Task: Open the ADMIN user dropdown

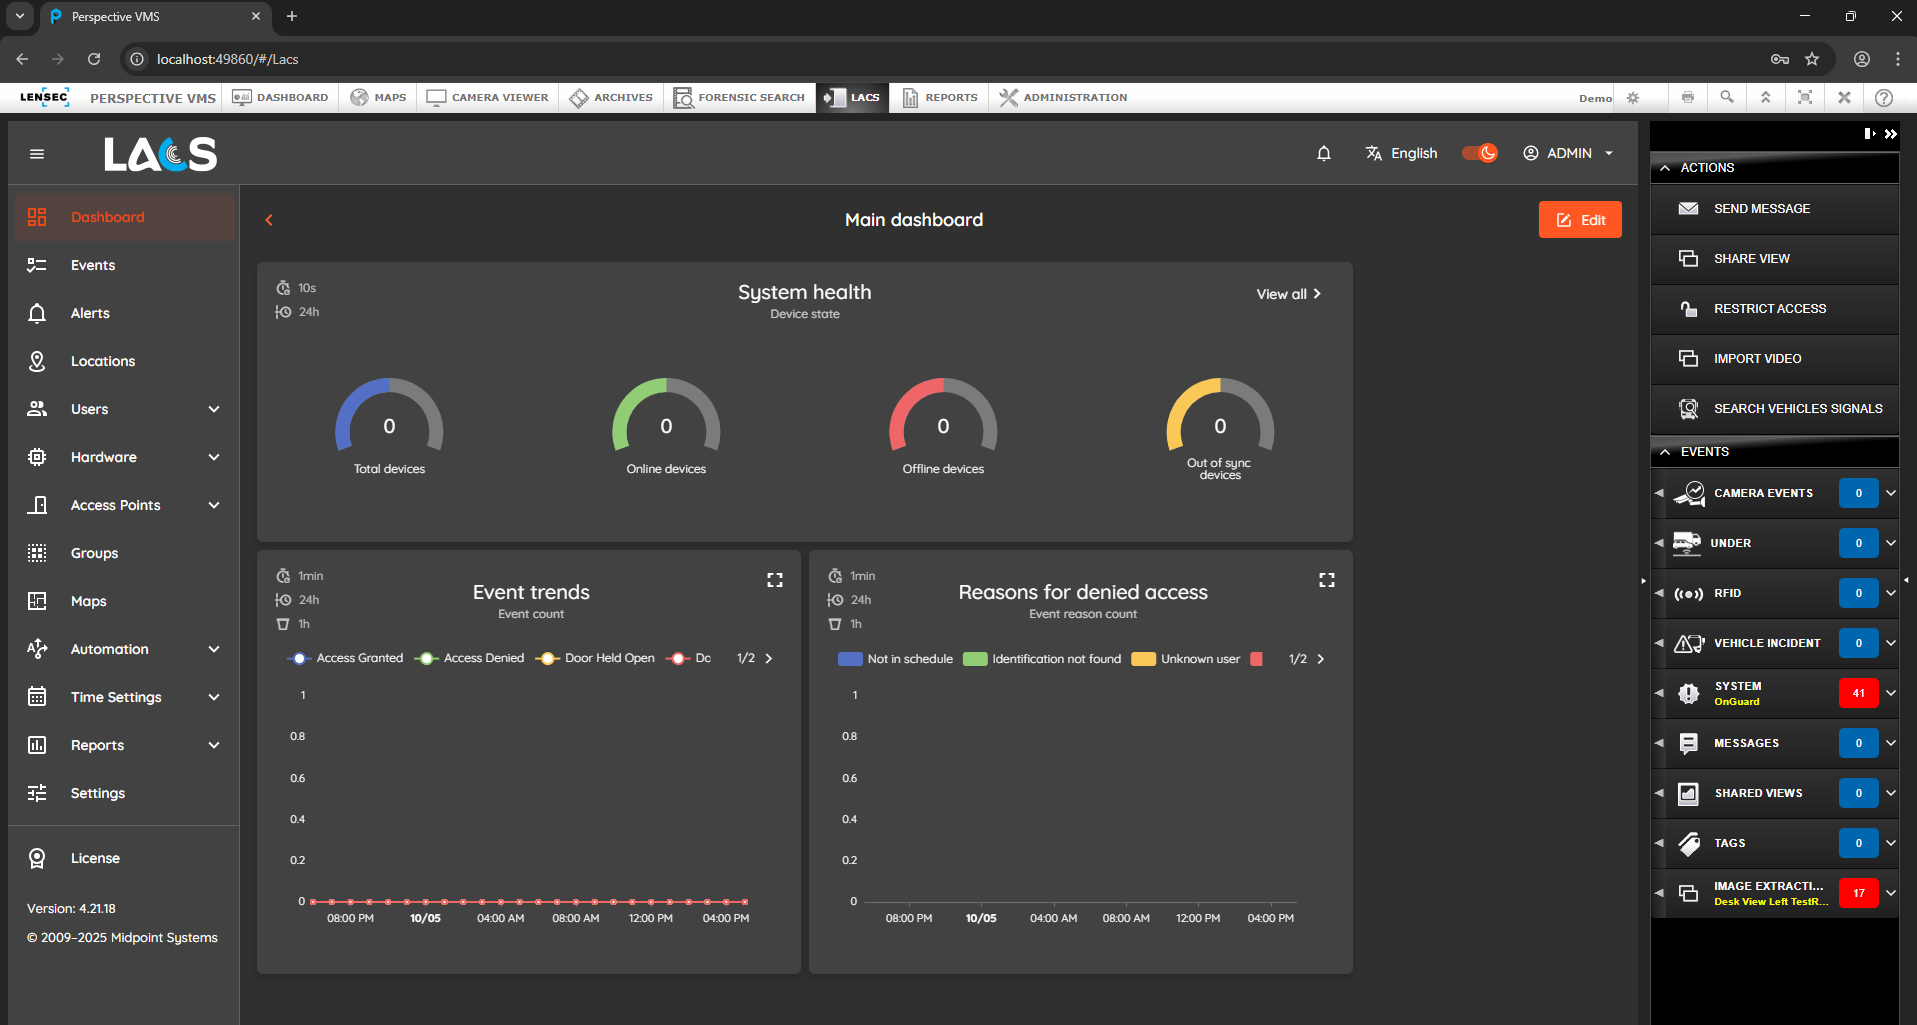Action: [x=1567, y=153]
